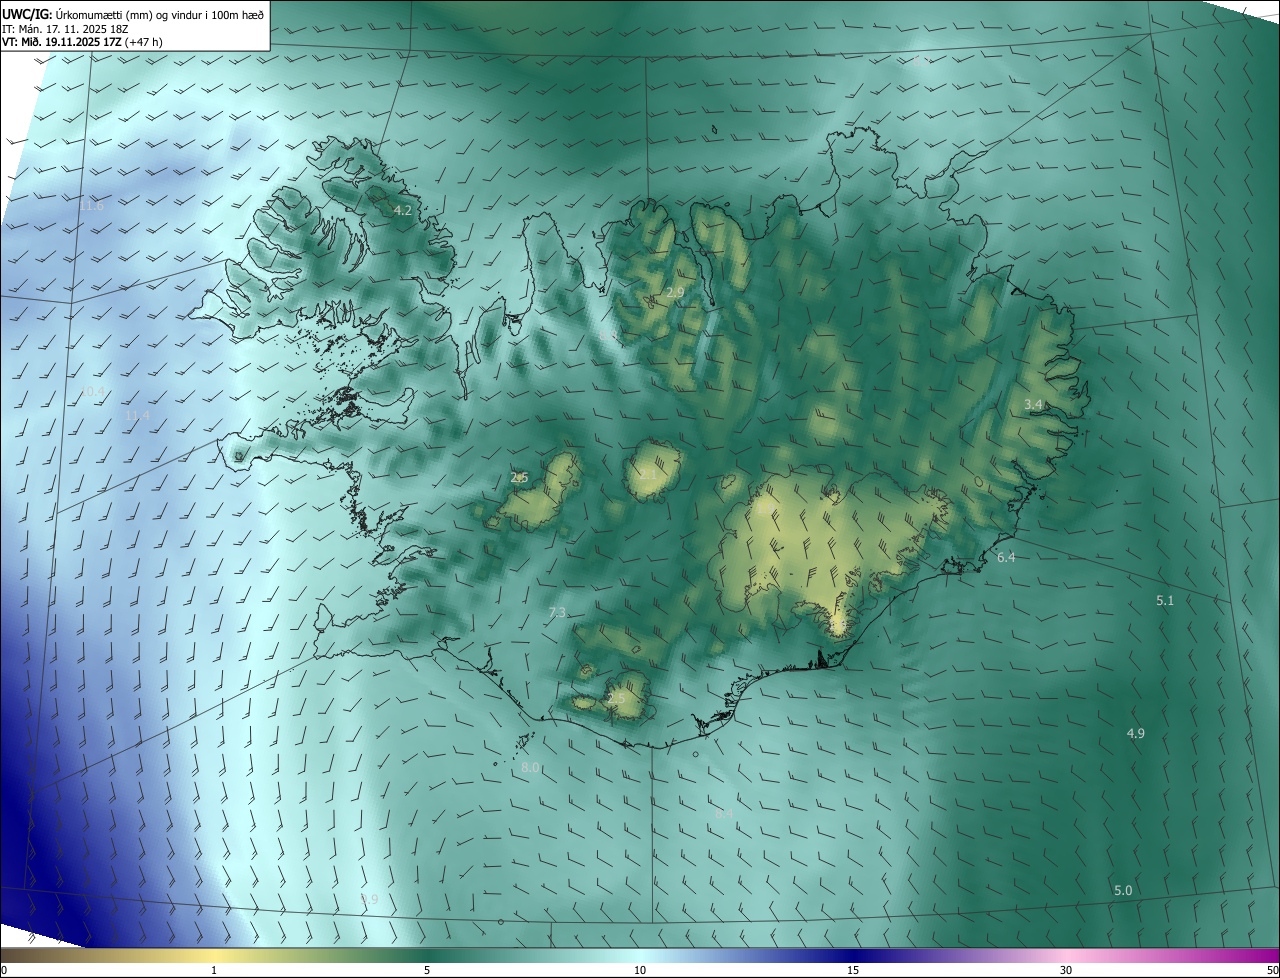Click the 11.6 value off the northwest coast
This screenshot has height=978, width=1280.
[91, 206]
